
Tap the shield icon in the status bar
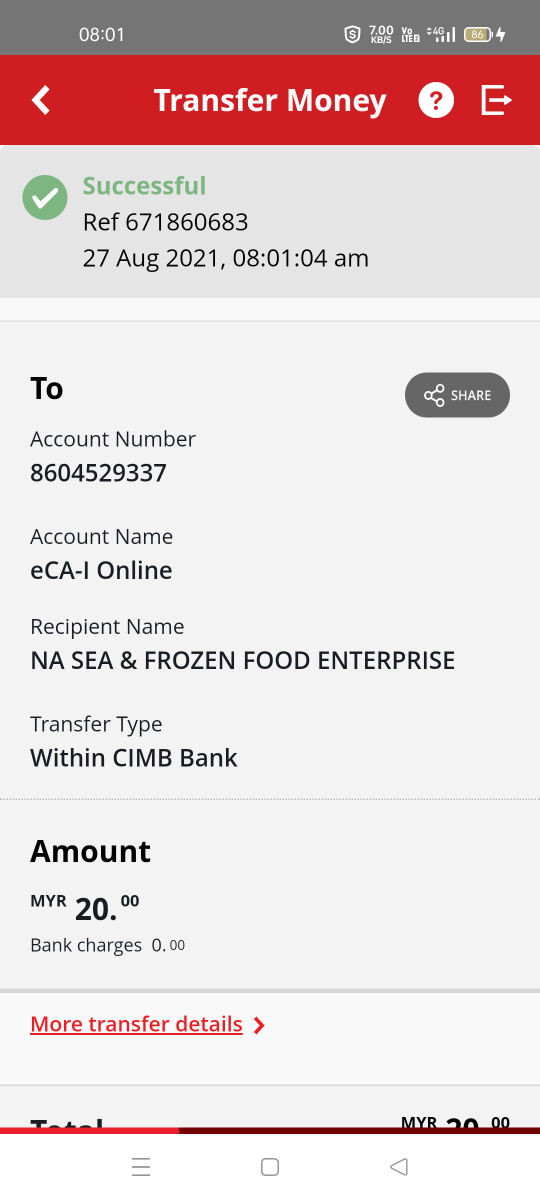point(352,34)
